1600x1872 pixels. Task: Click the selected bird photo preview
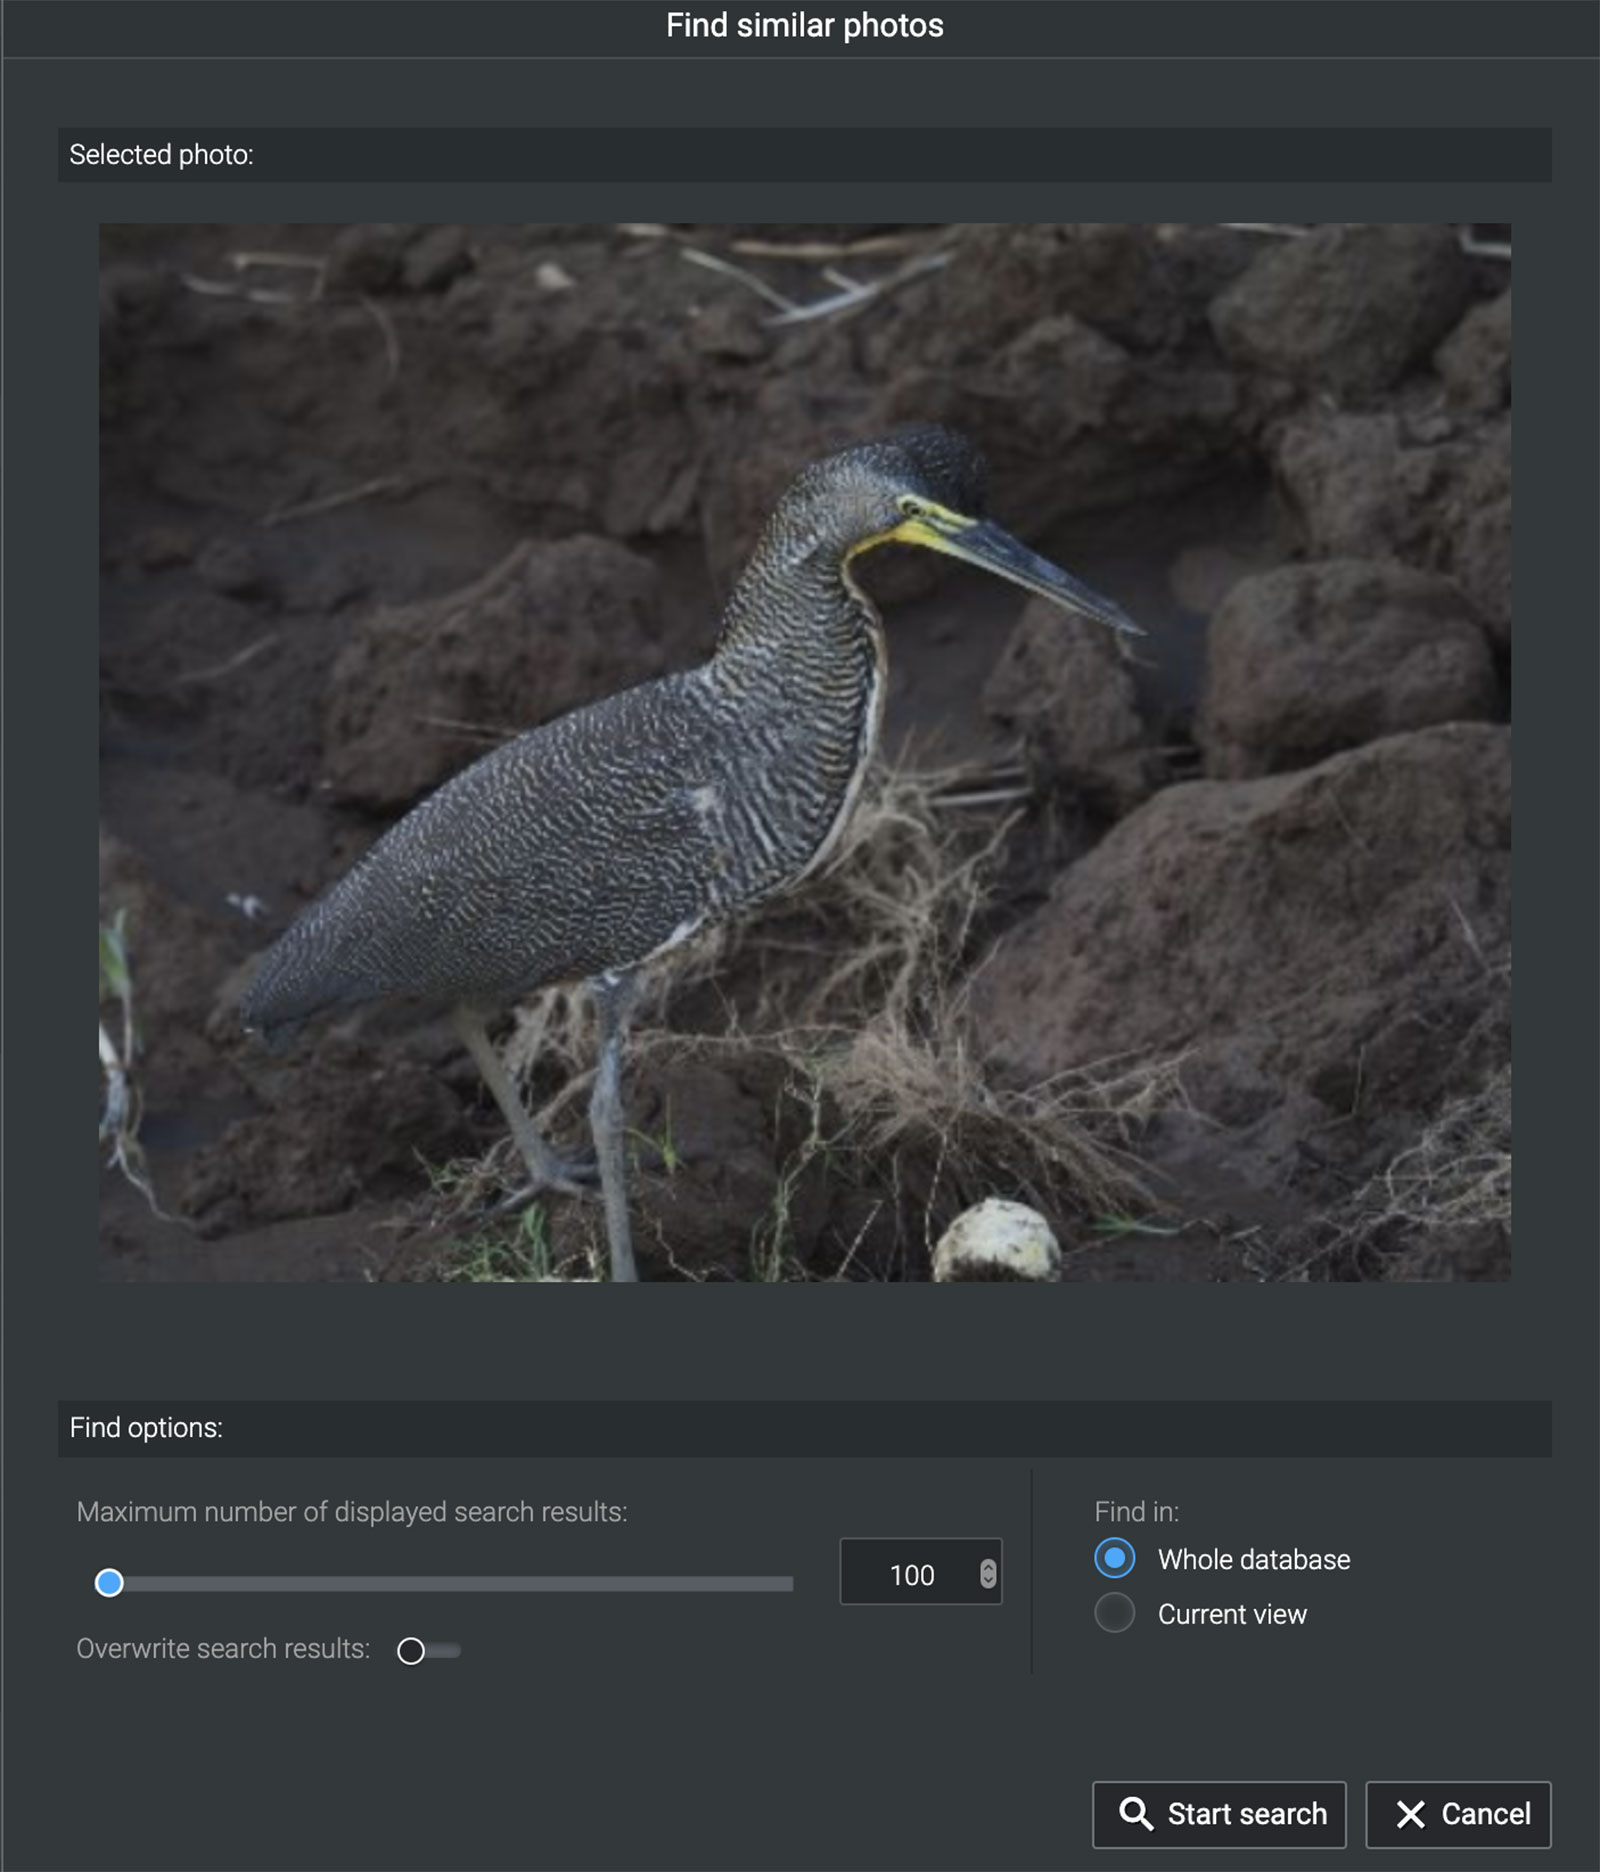(x=804, y=752)
